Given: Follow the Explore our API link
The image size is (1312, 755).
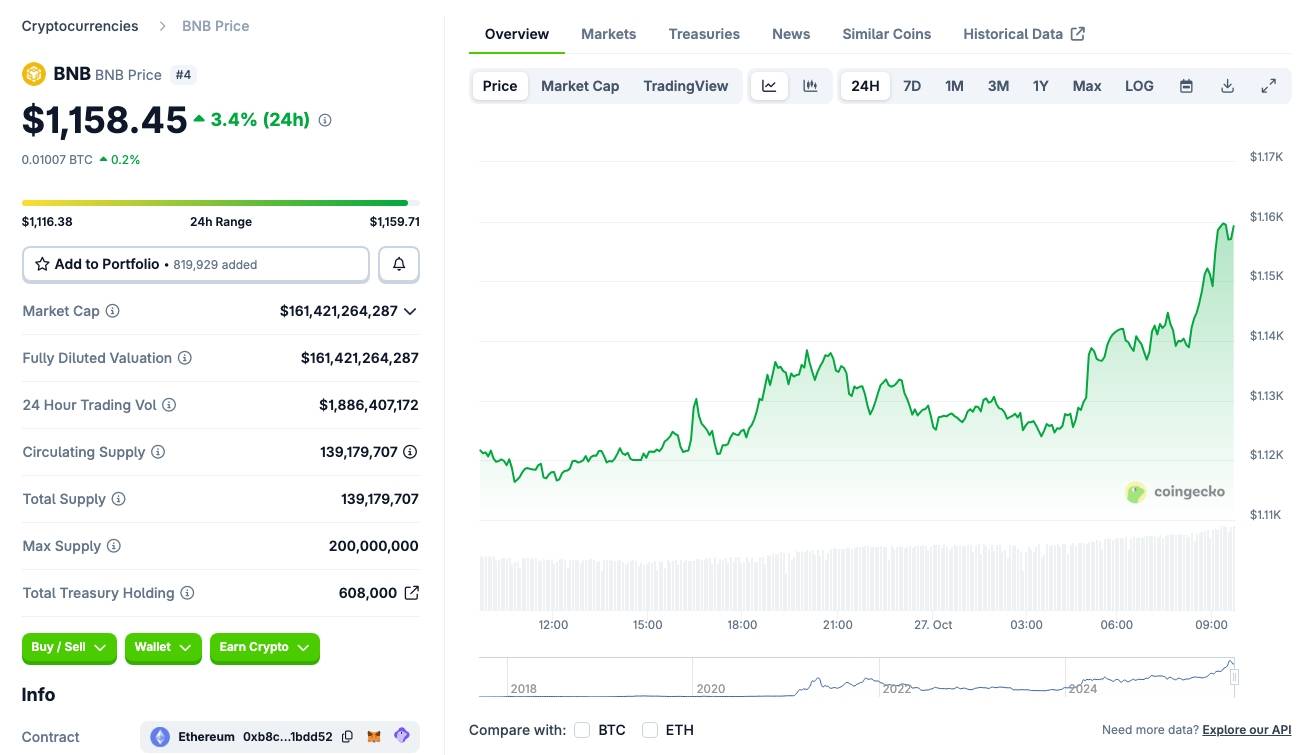Looking at the screenshot, I should click(x=1246, y=730).
